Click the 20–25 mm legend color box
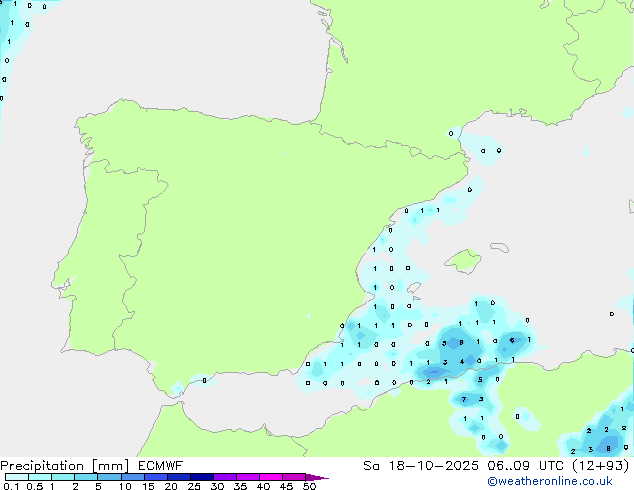This screenshot has height=490, width=634. tap(178, 477)
